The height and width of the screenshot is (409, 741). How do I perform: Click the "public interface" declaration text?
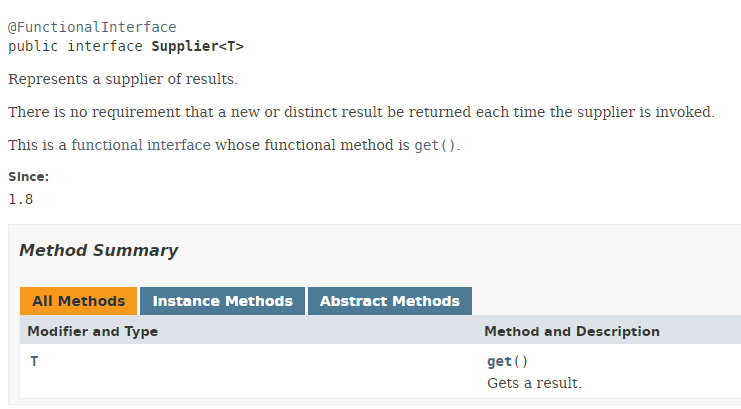(x=76, y=46)
